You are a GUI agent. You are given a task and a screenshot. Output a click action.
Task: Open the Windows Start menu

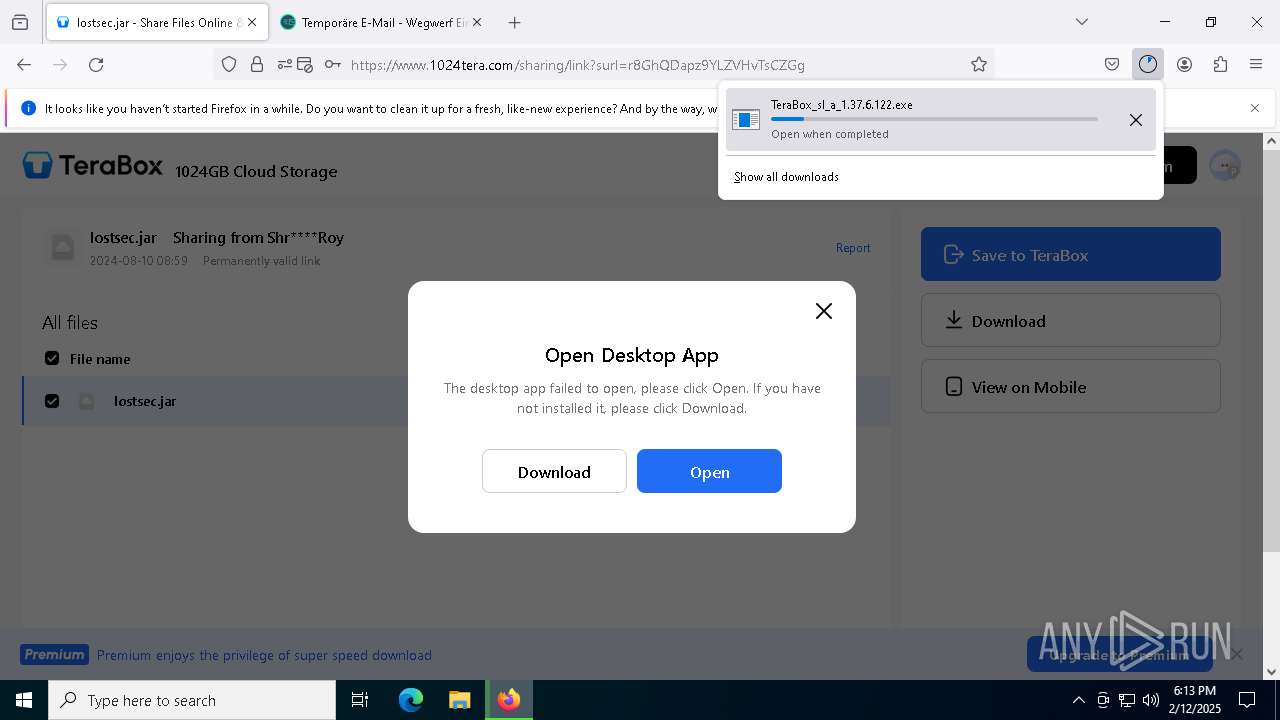coord(24,700)
